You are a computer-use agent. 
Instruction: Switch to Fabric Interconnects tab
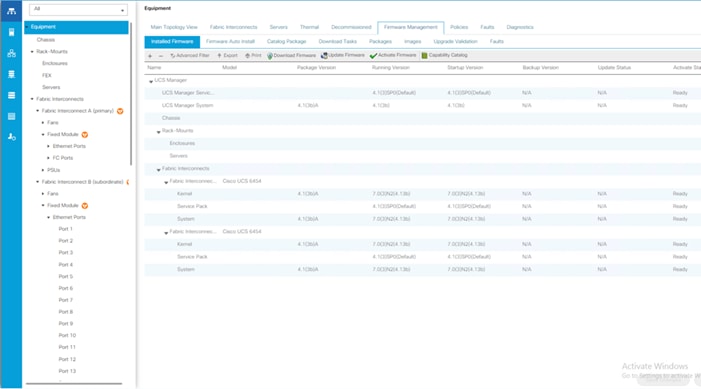pos(233,27)
